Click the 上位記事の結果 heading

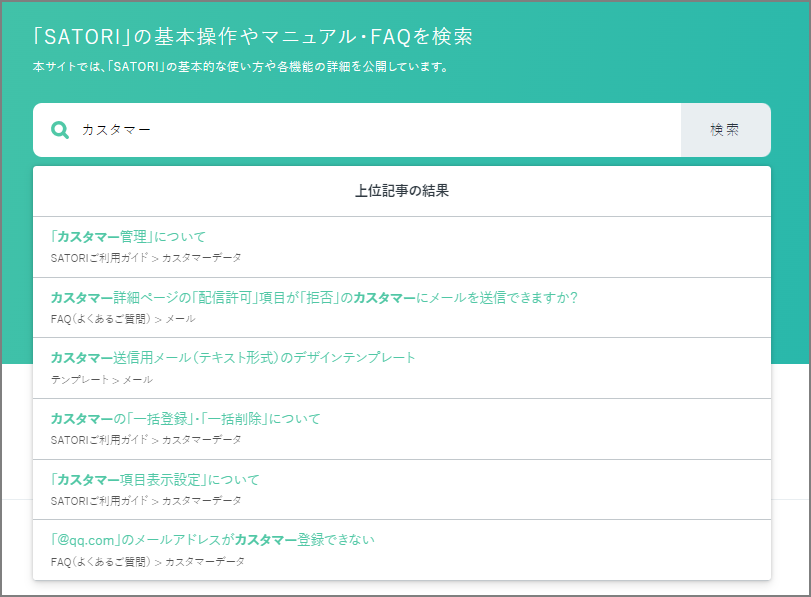(402, 191)
